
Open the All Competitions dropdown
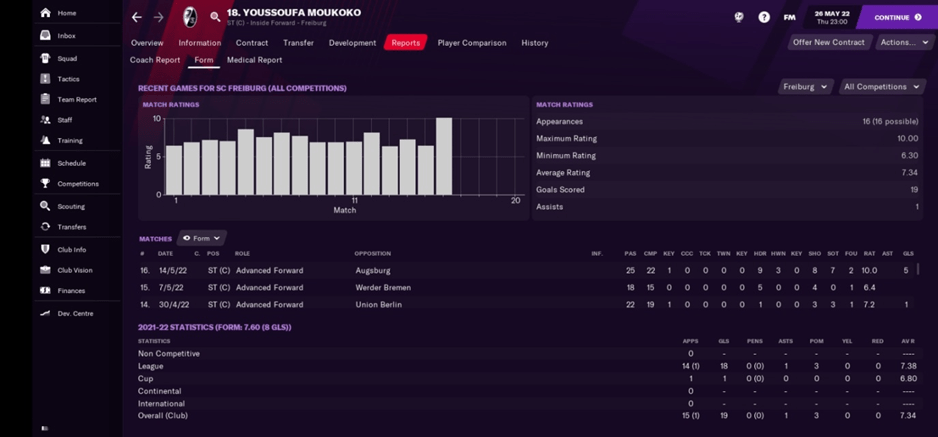click(880, 87)
